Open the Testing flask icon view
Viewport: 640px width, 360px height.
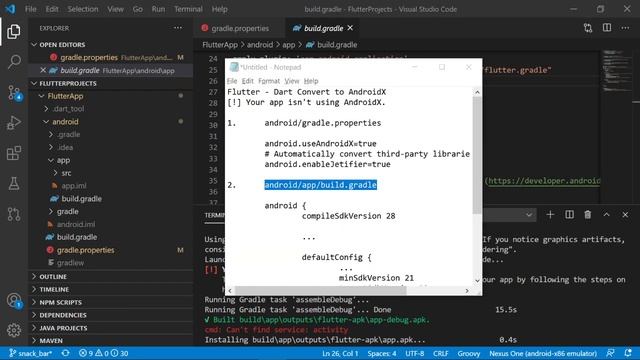click(13, 184)
